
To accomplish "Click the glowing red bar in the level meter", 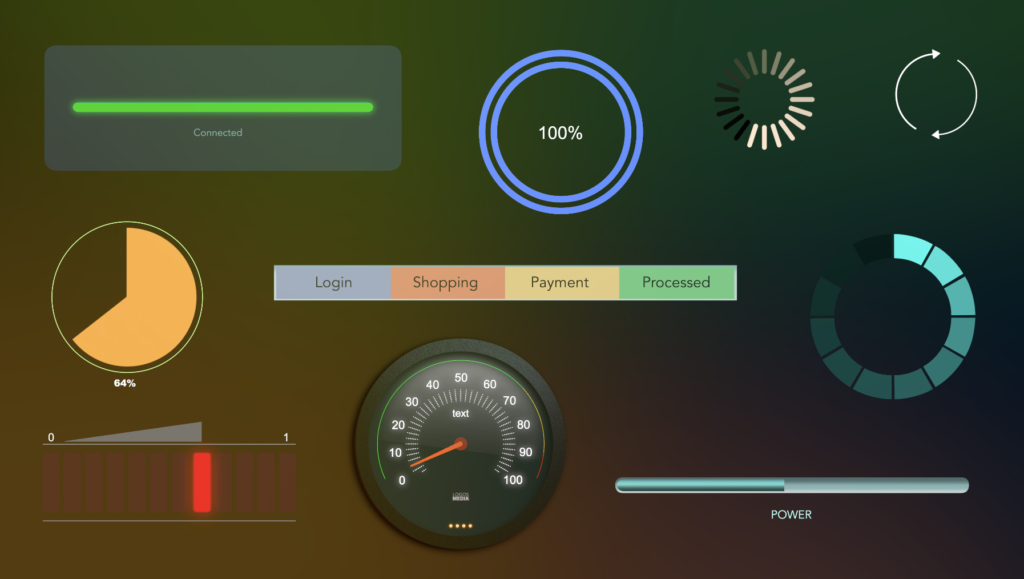I will 202,482.
